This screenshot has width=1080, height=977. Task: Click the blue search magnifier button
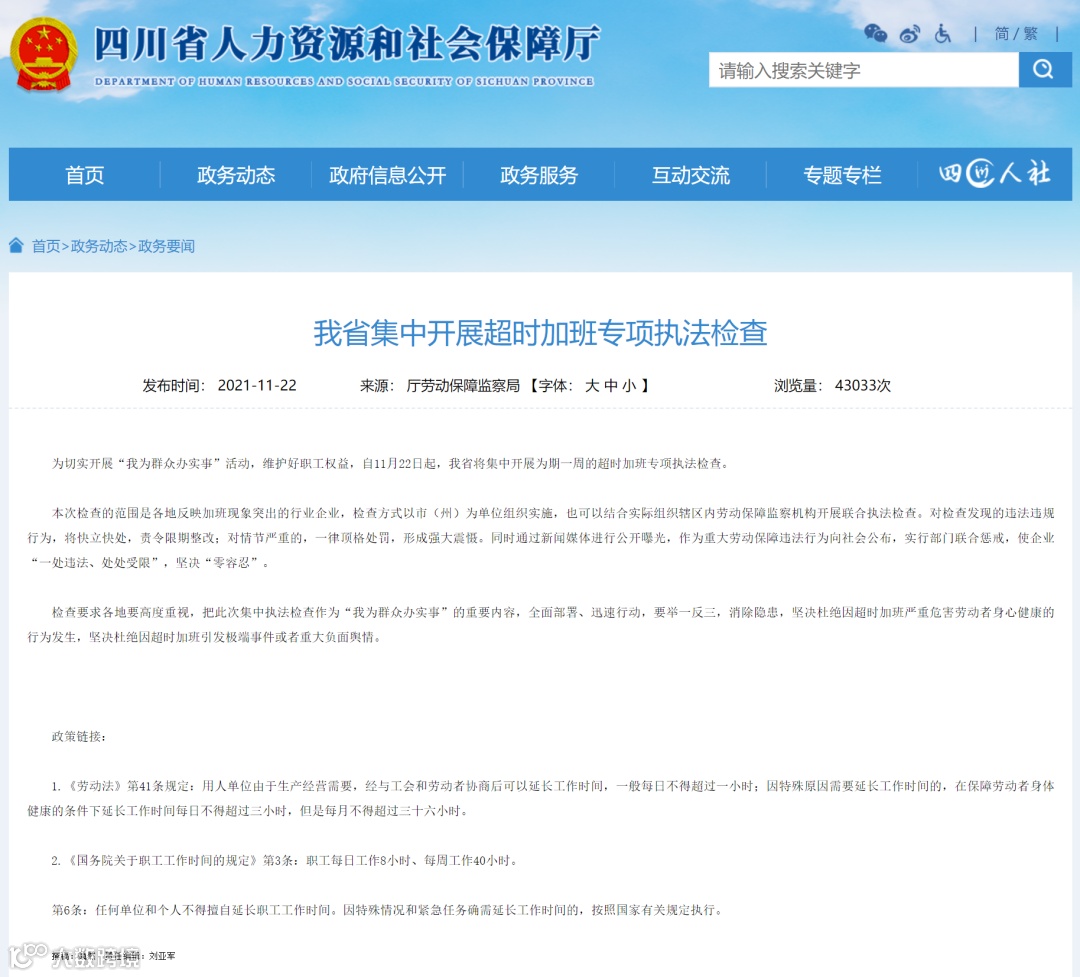tap(1044, 69)
